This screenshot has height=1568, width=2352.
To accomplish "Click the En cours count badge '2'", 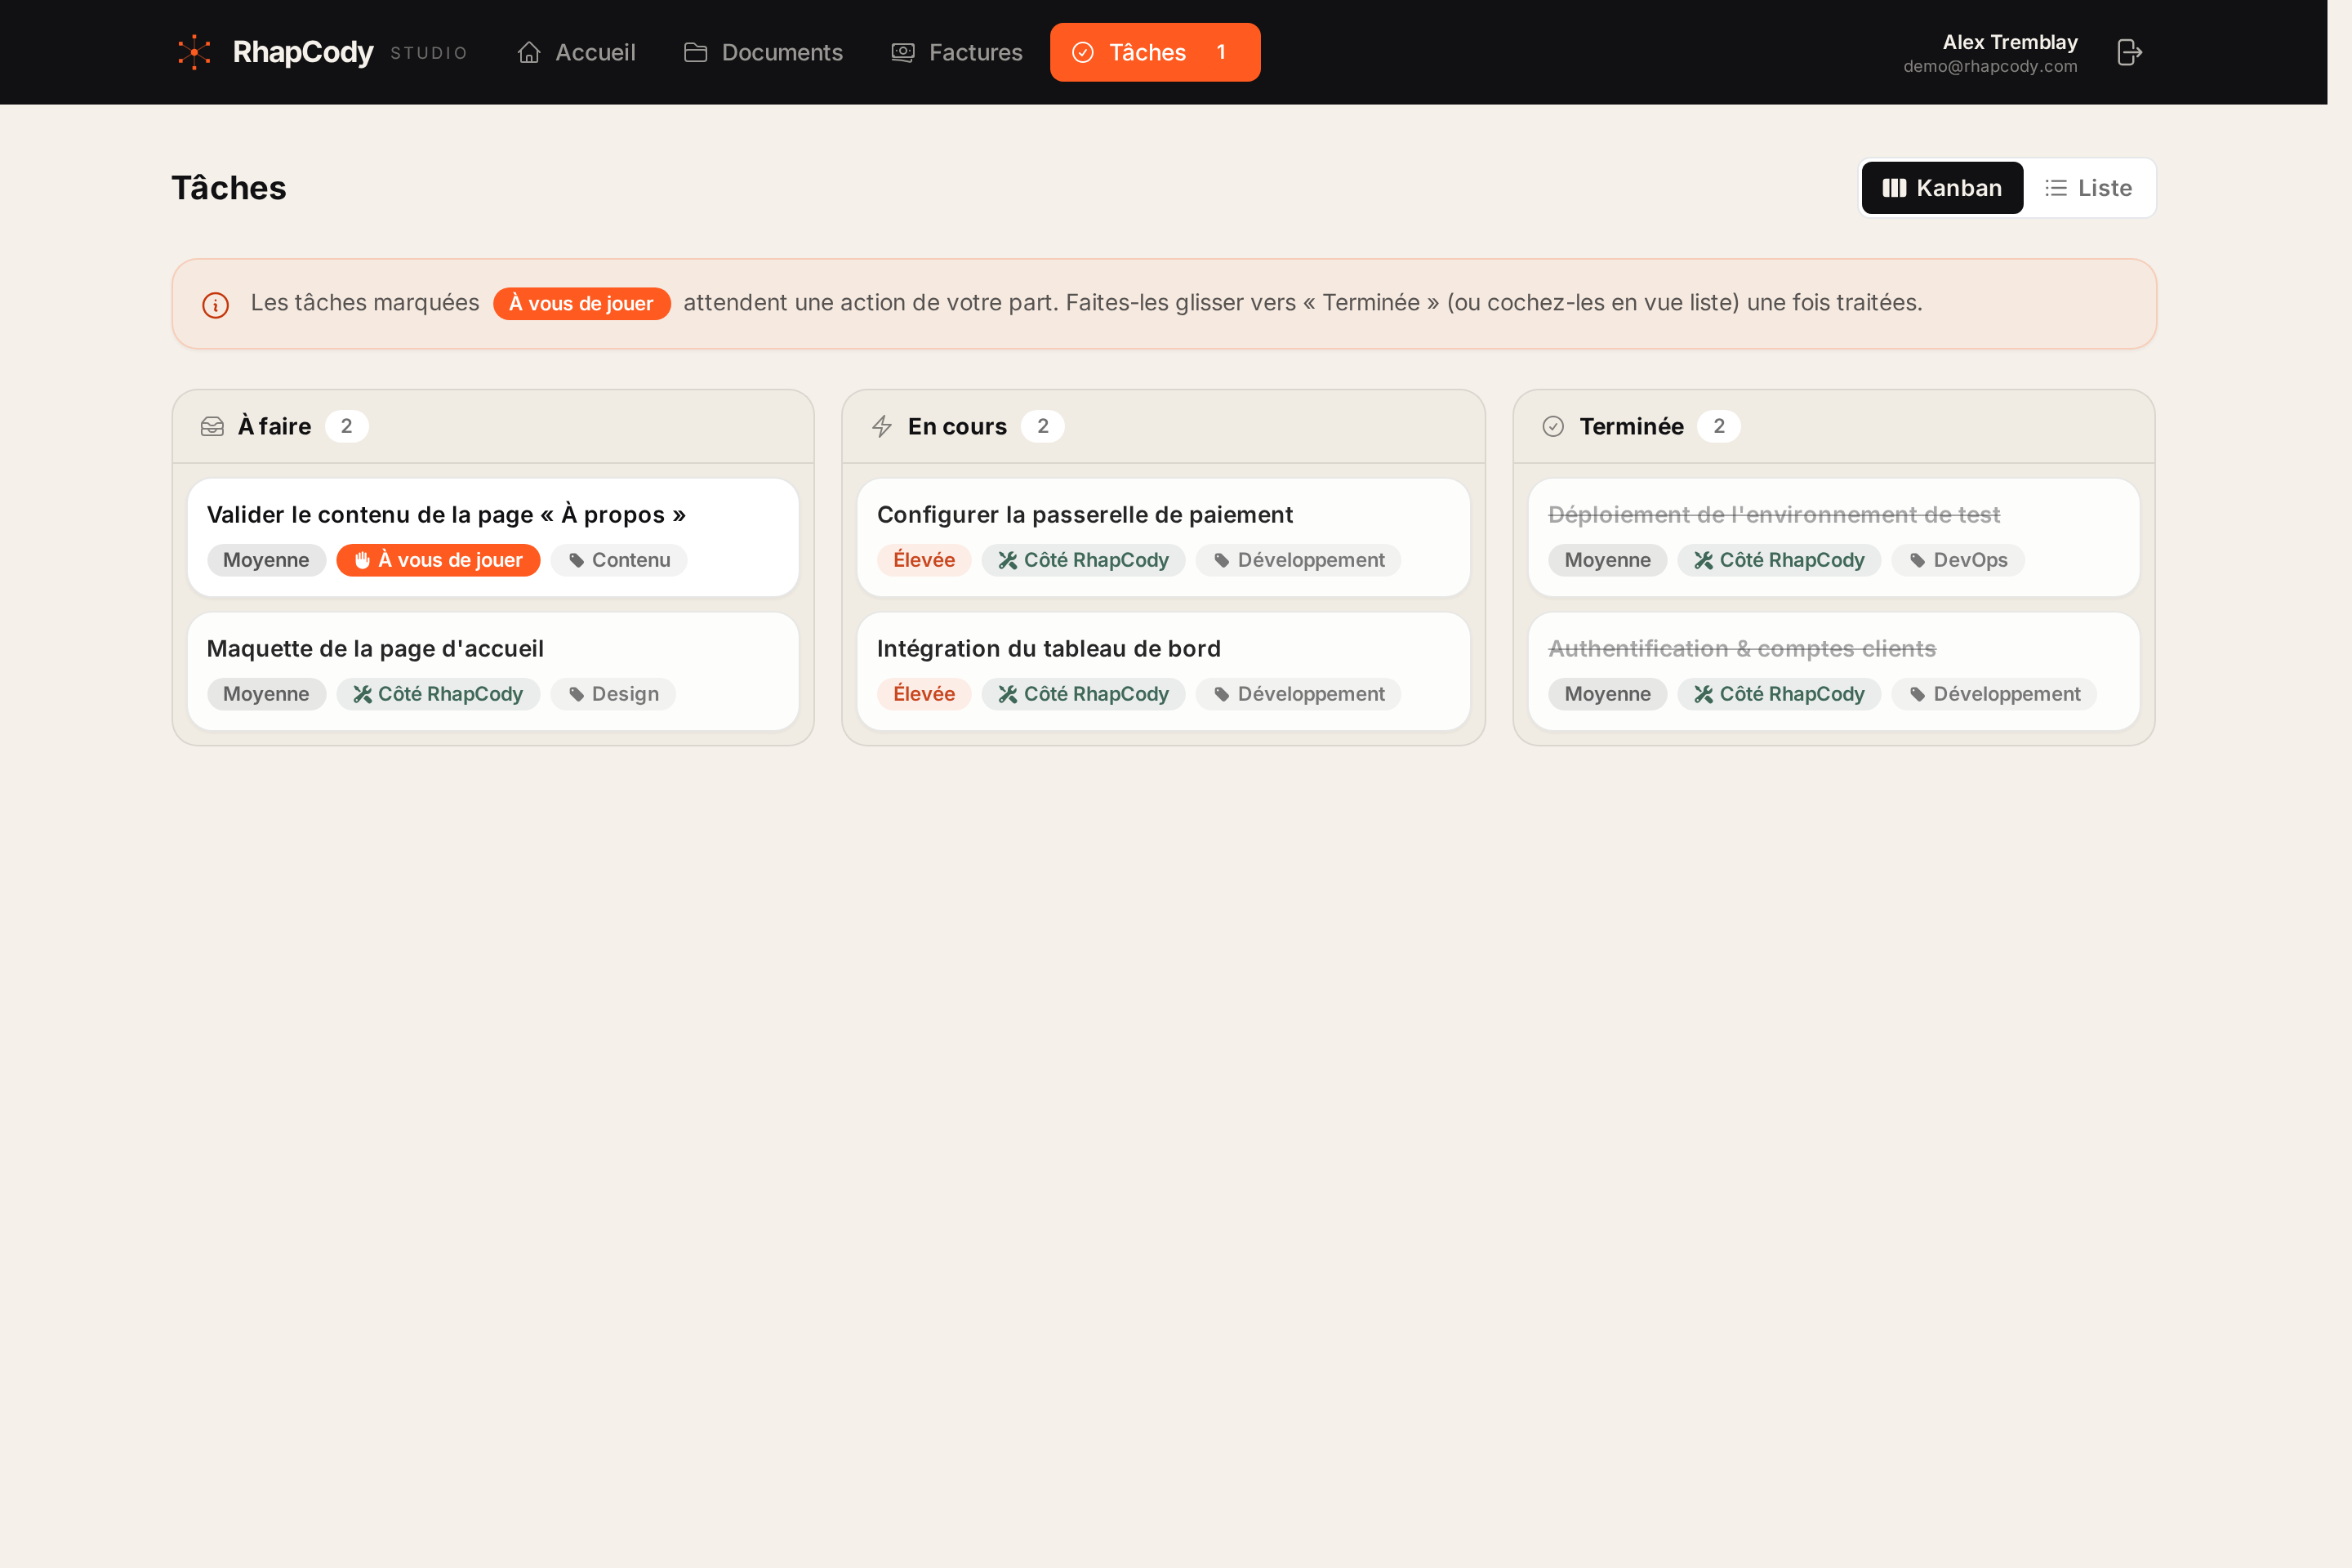I will pos(1042,427).
